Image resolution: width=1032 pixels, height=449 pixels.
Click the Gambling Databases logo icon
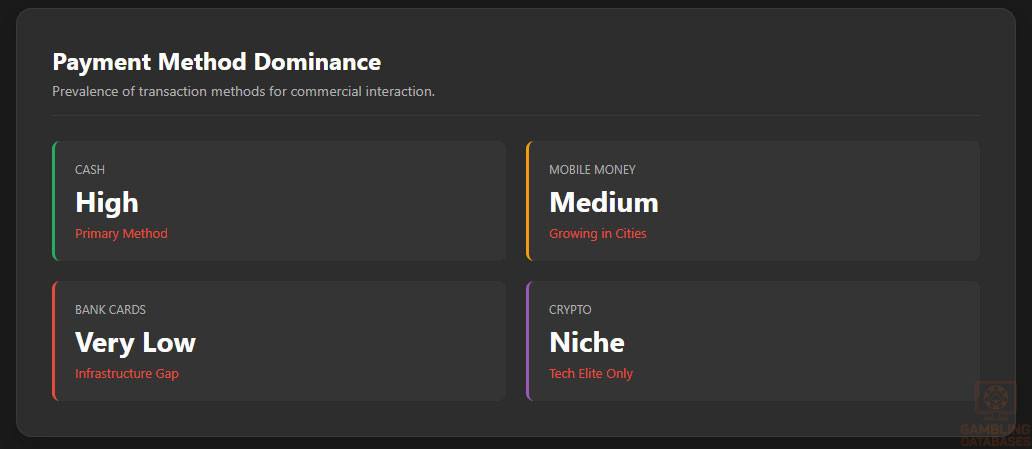click(995, 400)
